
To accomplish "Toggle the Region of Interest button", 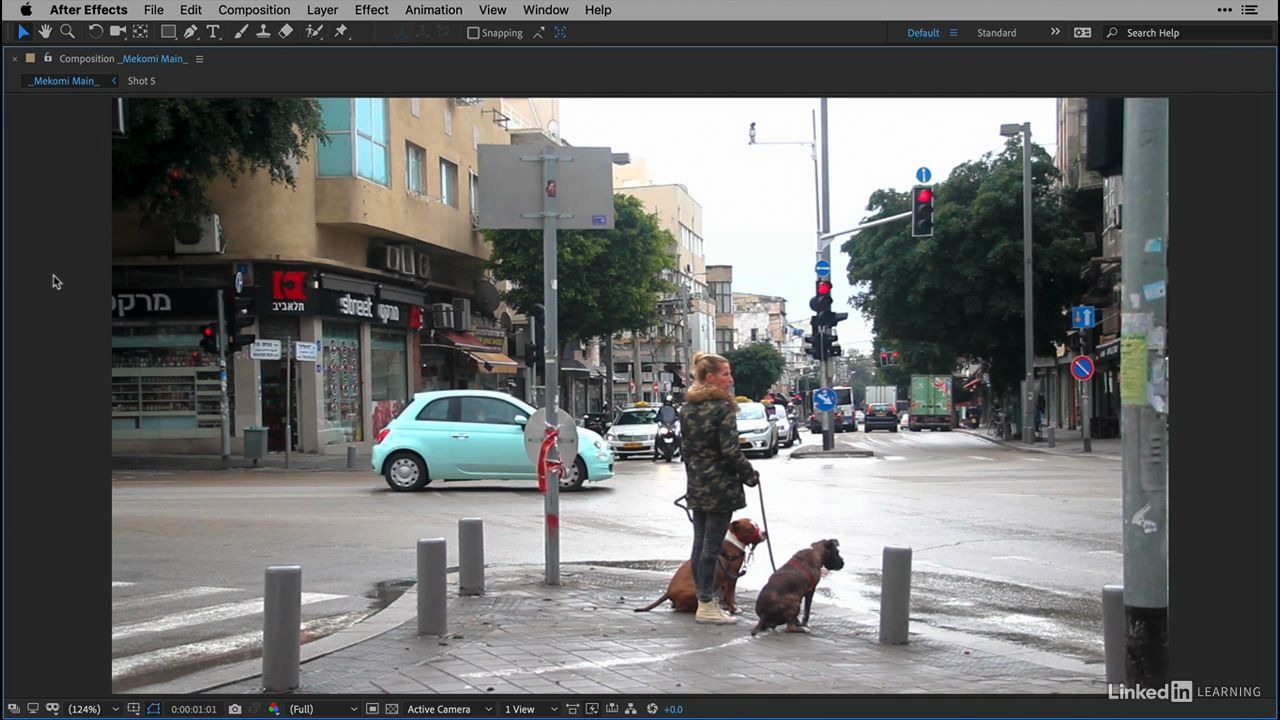I will pos(372,709).
